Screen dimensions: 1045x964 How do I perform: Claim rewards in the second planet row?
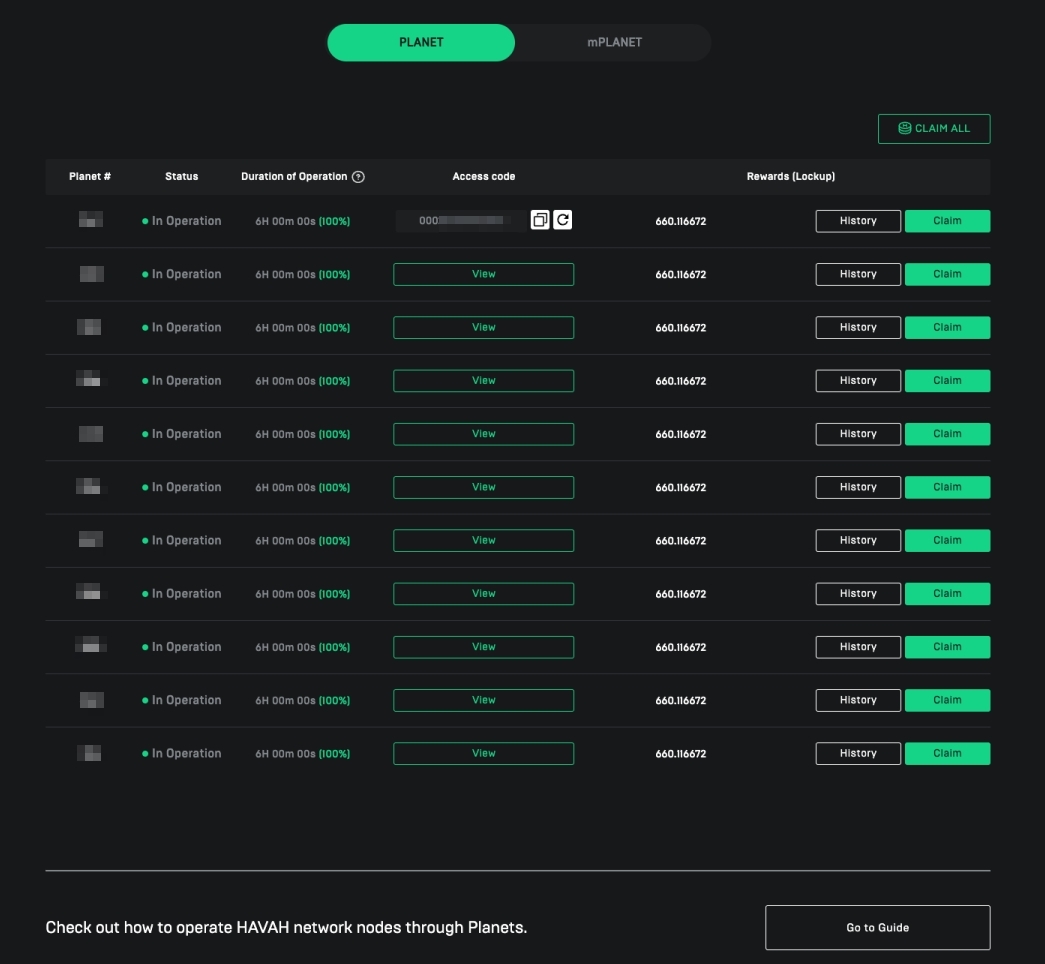947,274
